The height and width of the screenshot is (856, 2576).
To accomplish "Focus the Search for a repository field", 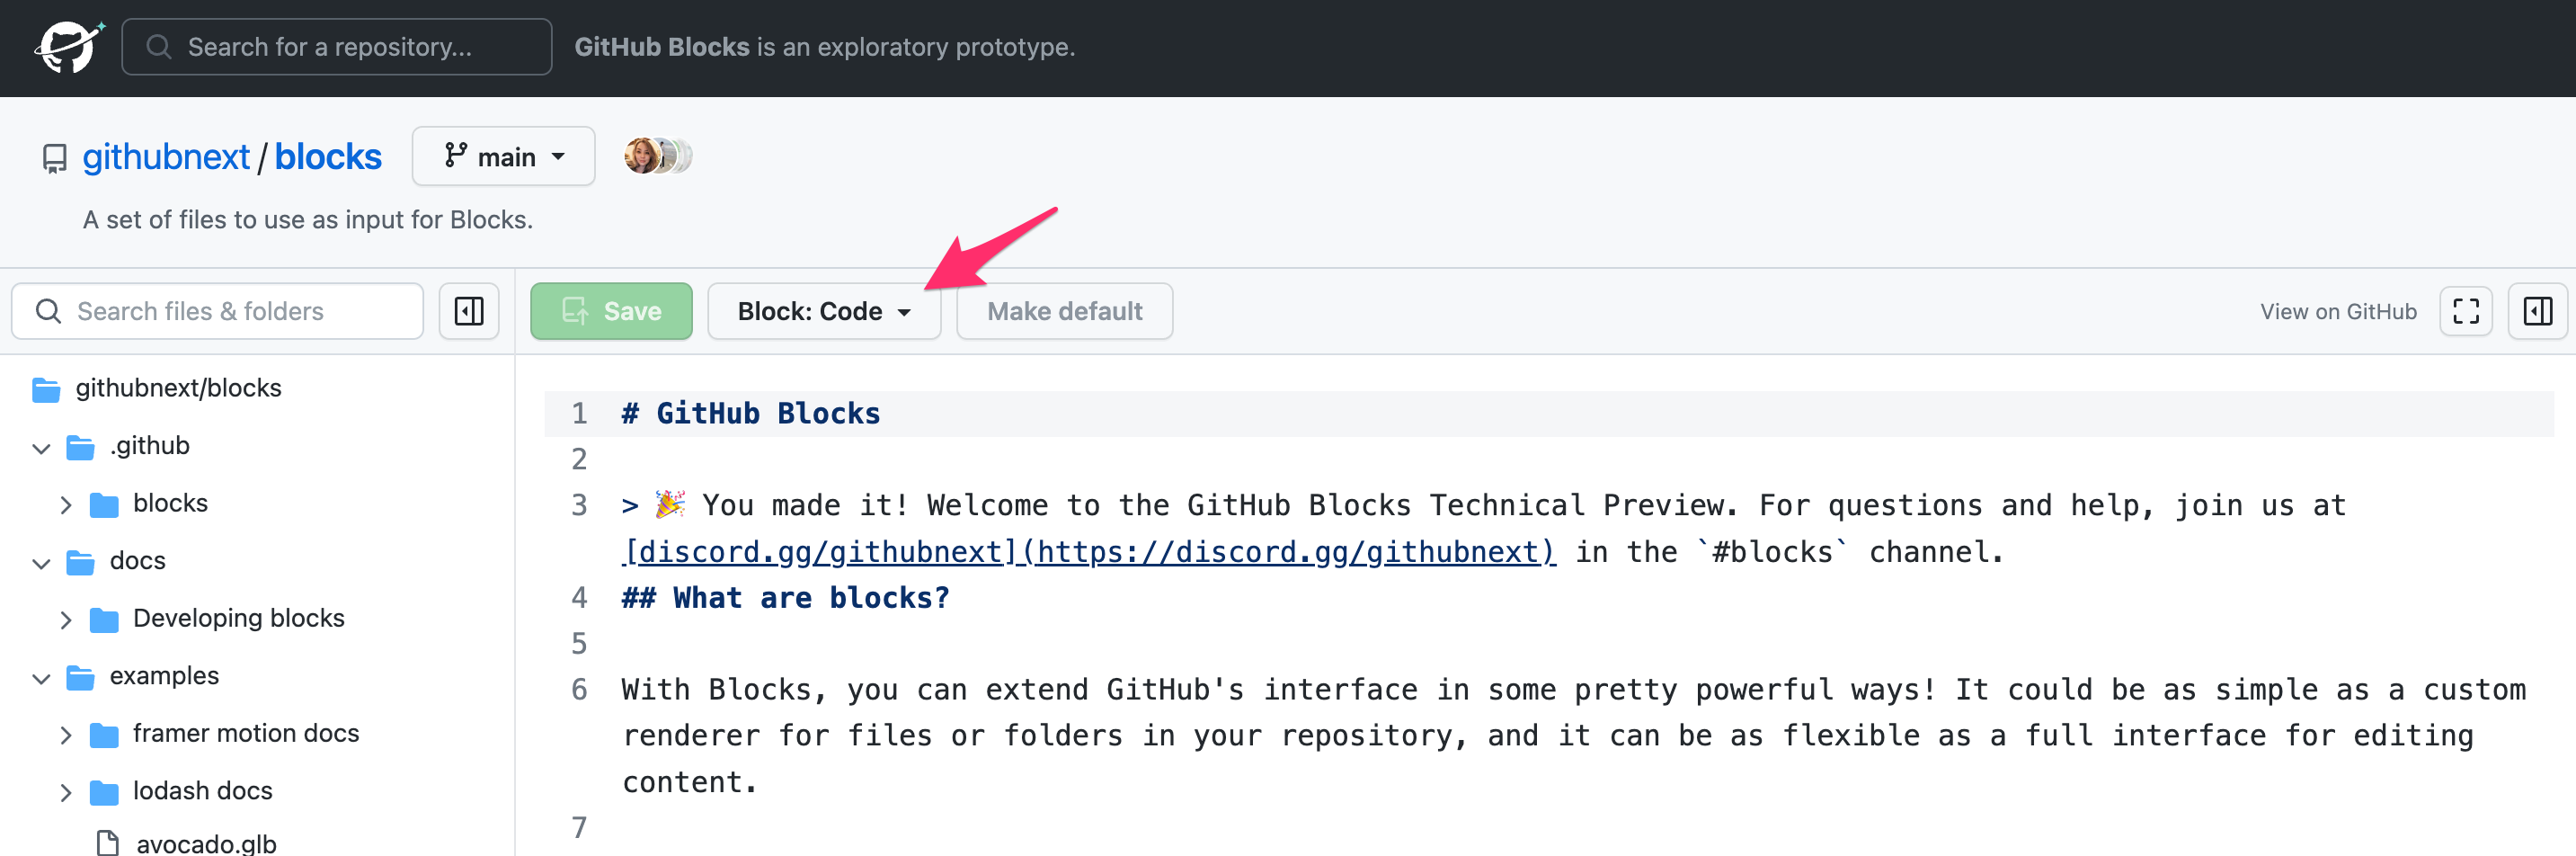I will click(x=336, y=47).
